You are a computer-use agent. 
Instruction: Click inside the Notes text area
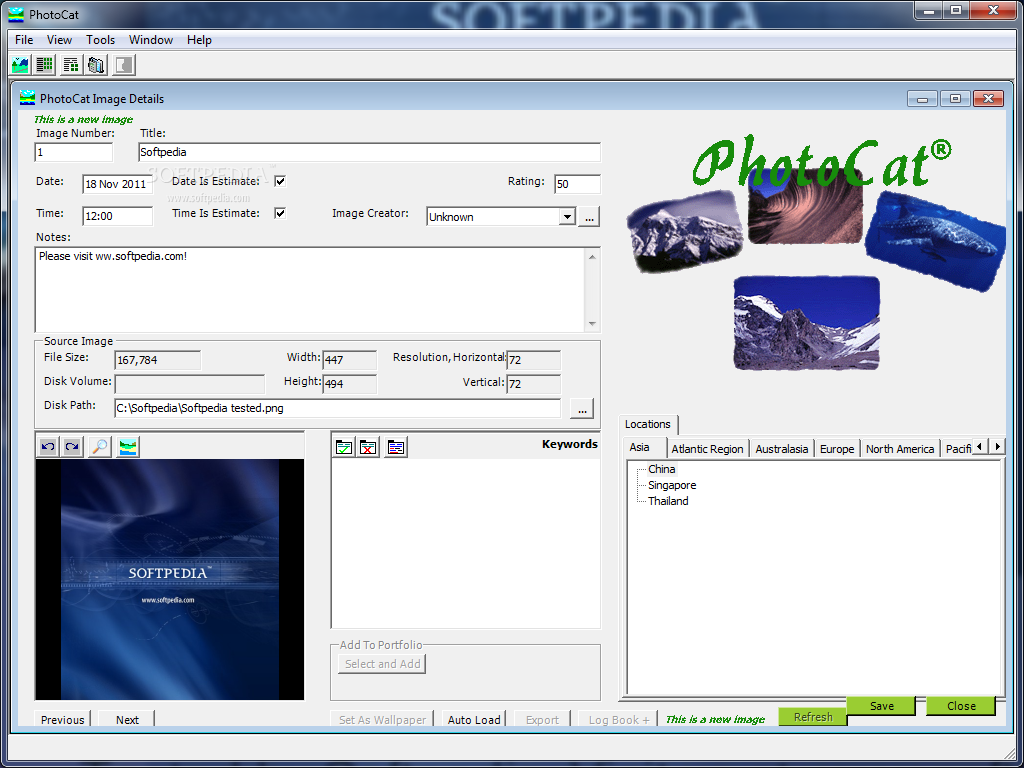pos(310,290)
